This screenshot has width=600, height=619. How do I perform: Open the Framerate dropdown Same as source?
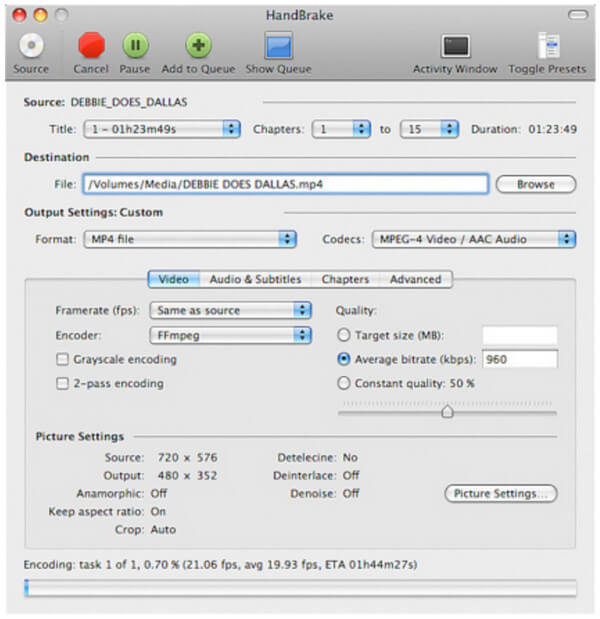pos(231,310)
